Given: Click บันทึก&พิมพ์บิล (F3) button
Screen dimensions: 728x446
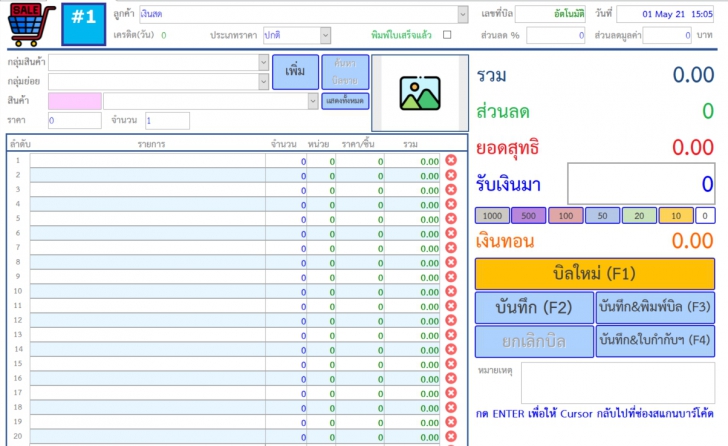Looking at the screenshot, I should pyautogui.click(x=655, y=307).
